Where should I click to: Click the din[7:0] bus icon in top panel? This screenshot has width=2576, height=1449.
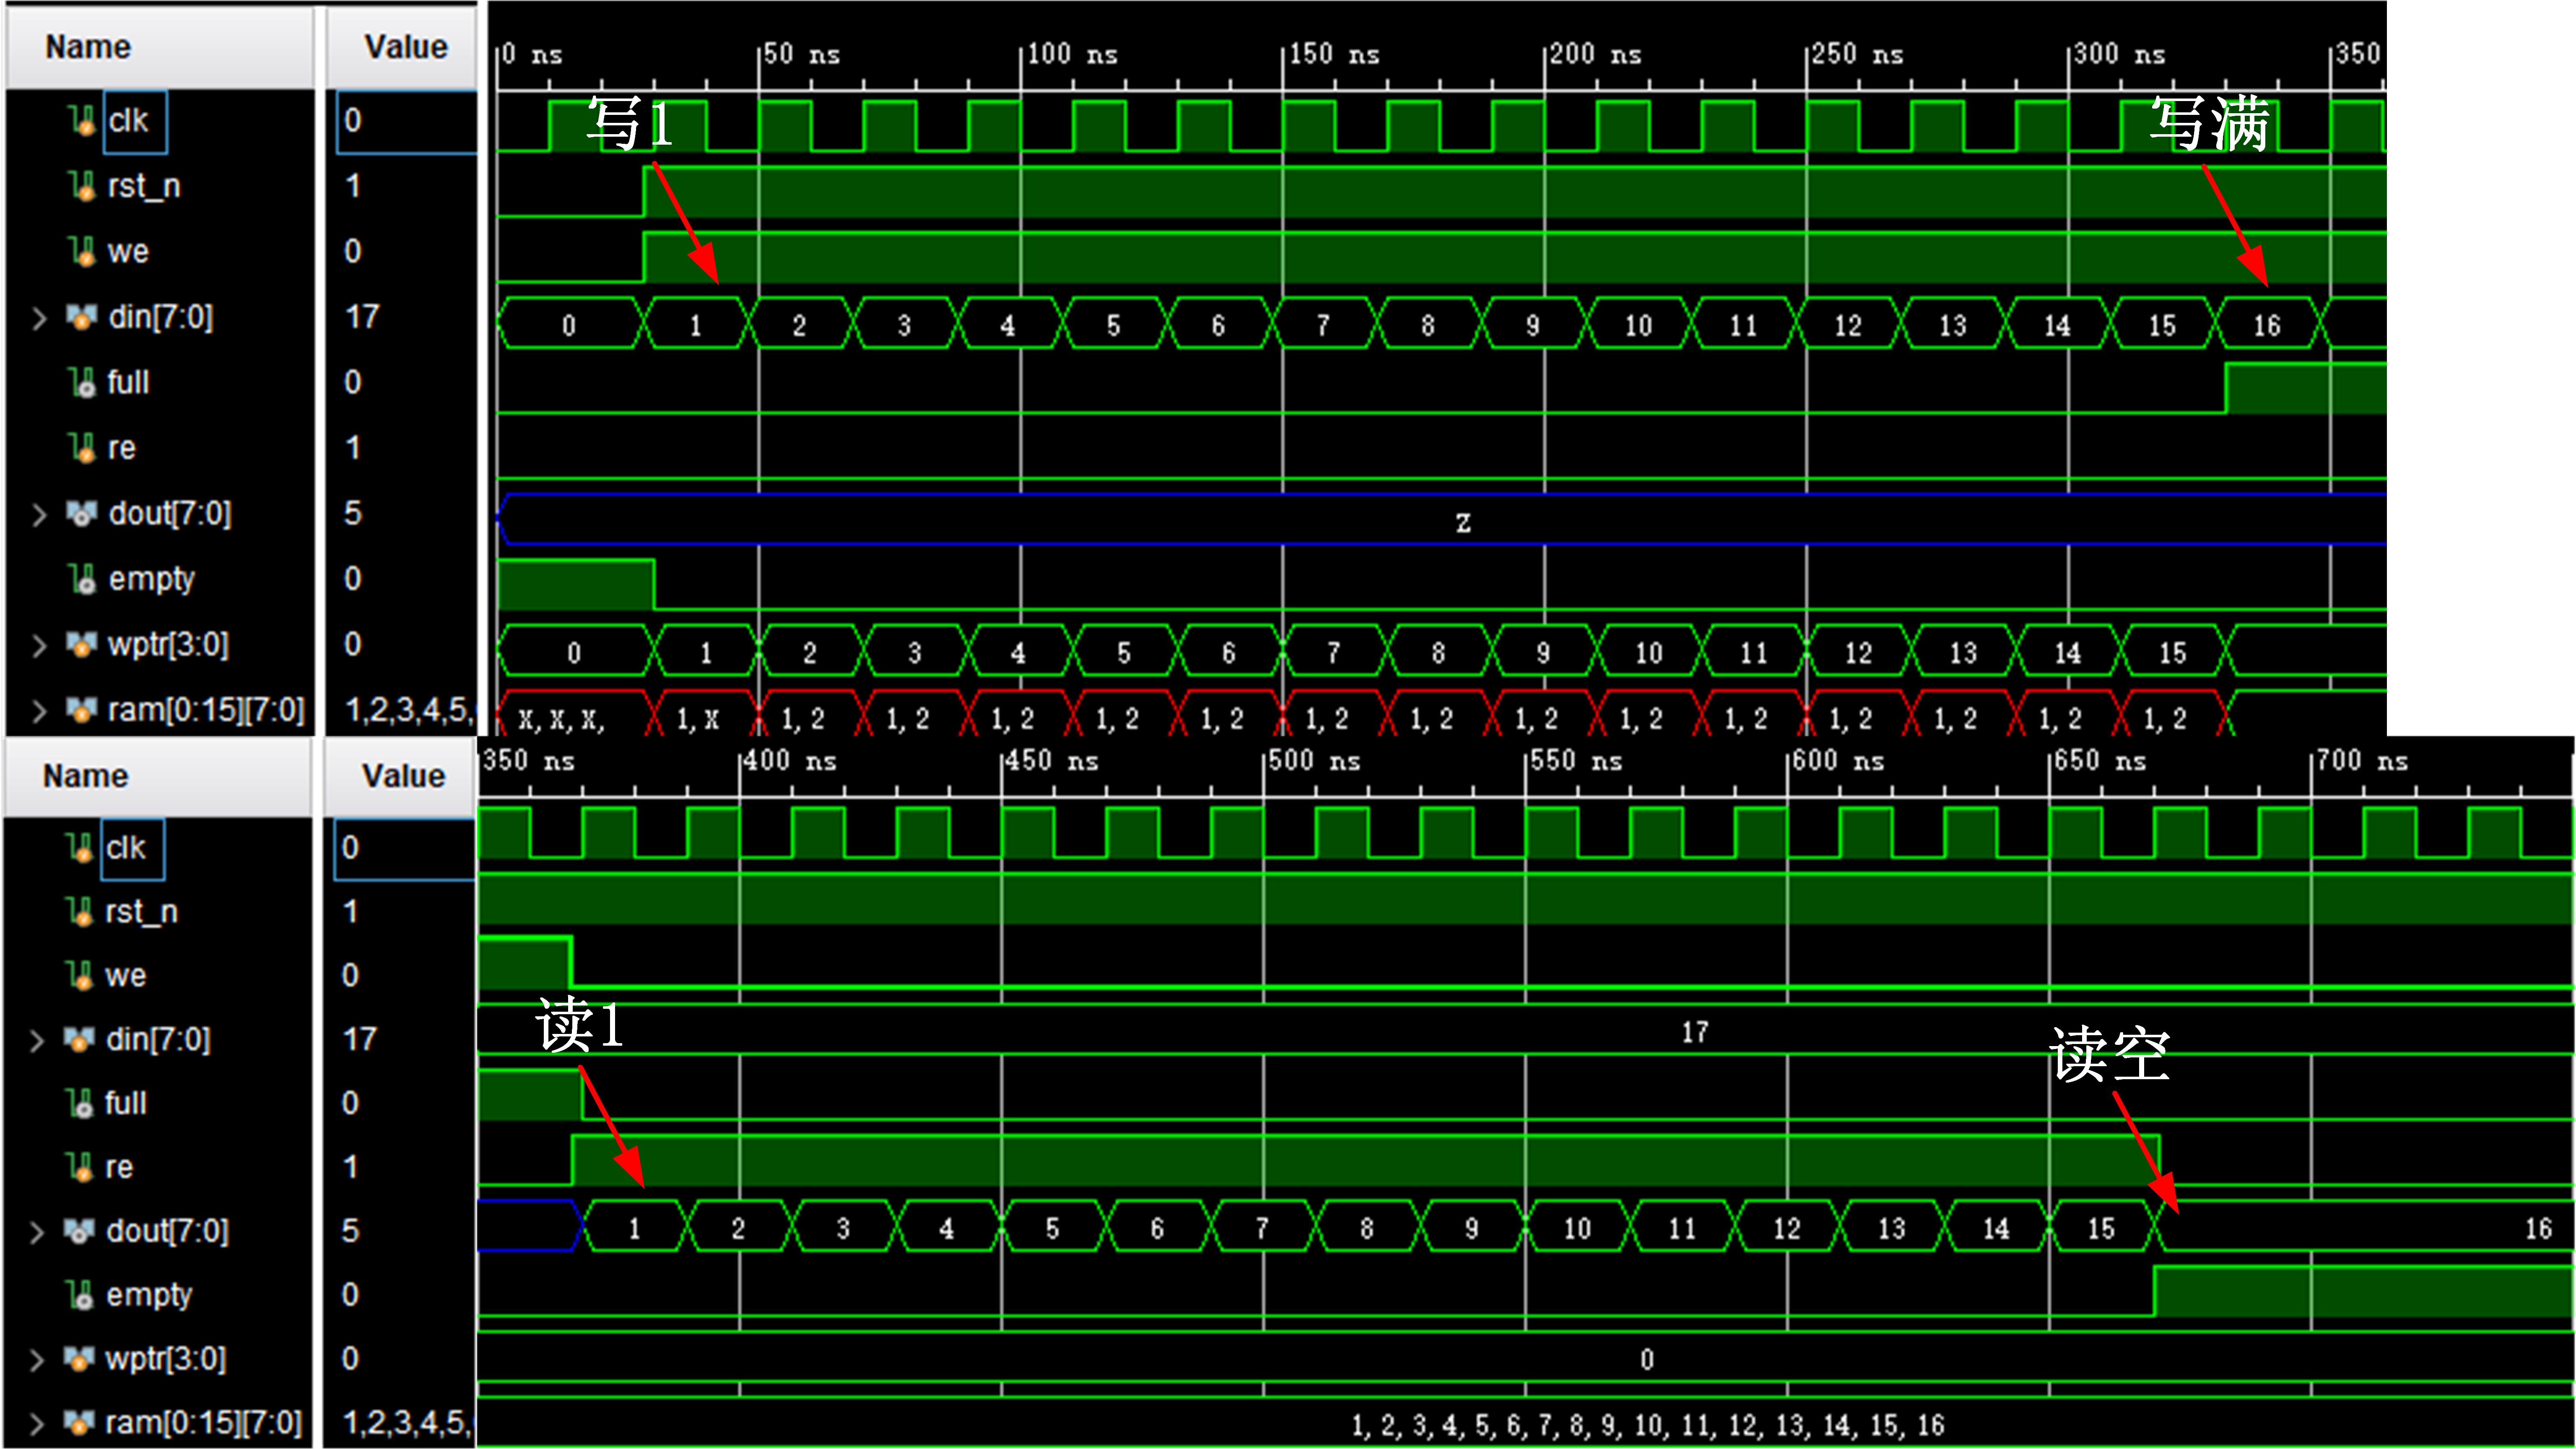pyautogui.click(x=82, y=317)
